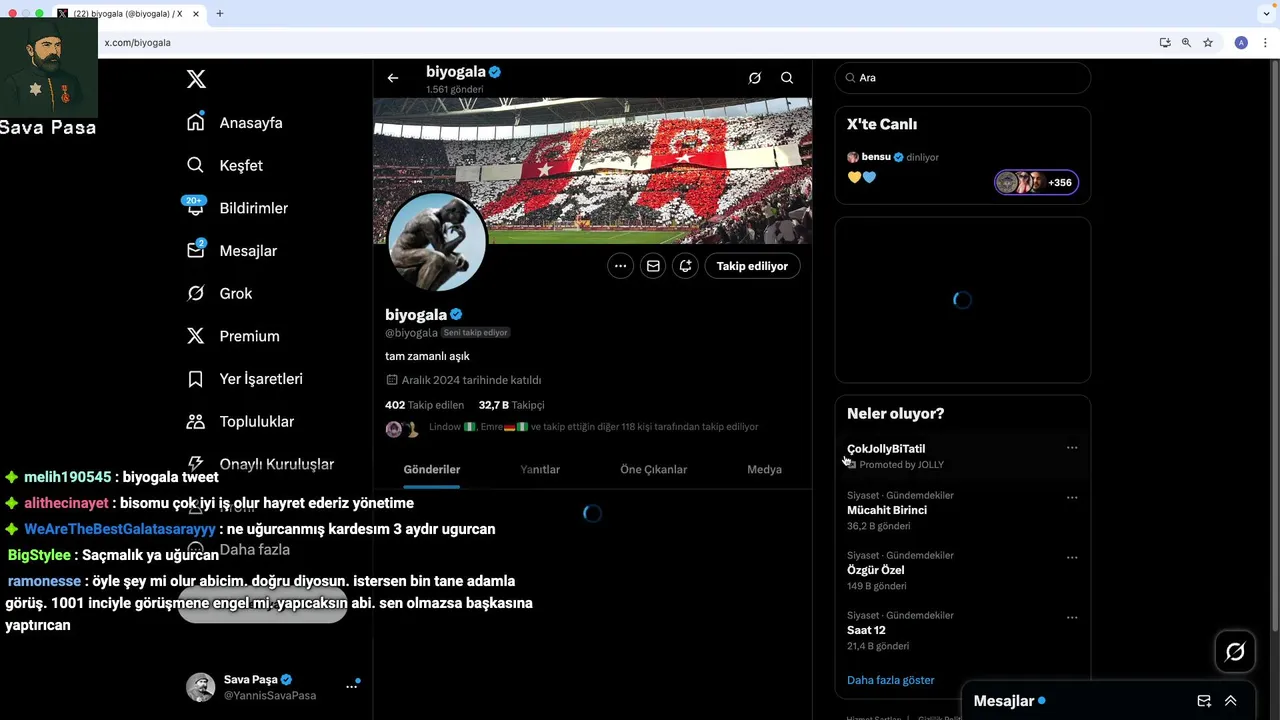Expand the Mesajlar drawer with double chevron
Screen dimensions: 1280x720
pyautogui.click(x=1231, y=701)
